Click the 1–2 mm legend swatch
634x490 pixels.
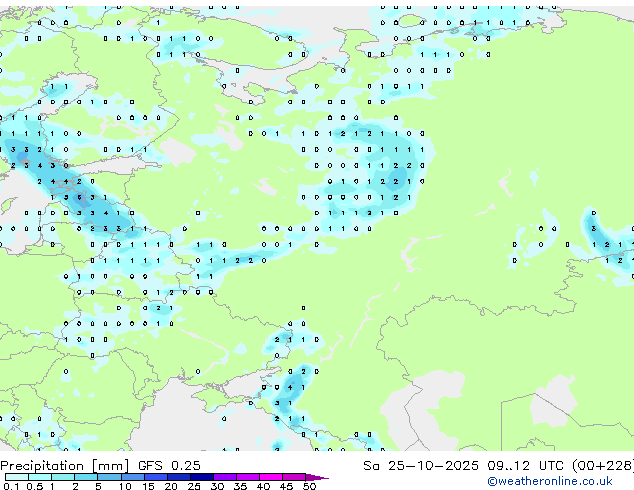click(63, 477)
